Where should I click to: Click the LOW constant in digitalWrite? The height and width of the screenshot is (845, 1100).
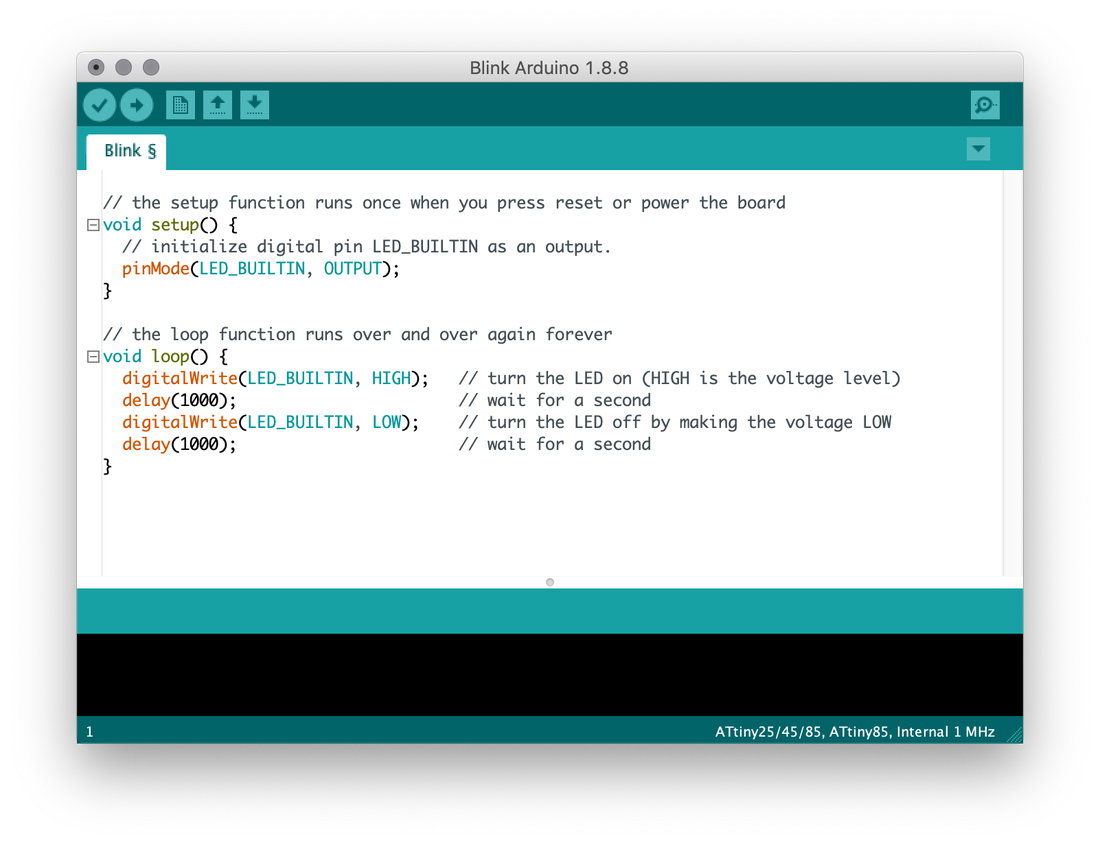[x=387, y=422]
